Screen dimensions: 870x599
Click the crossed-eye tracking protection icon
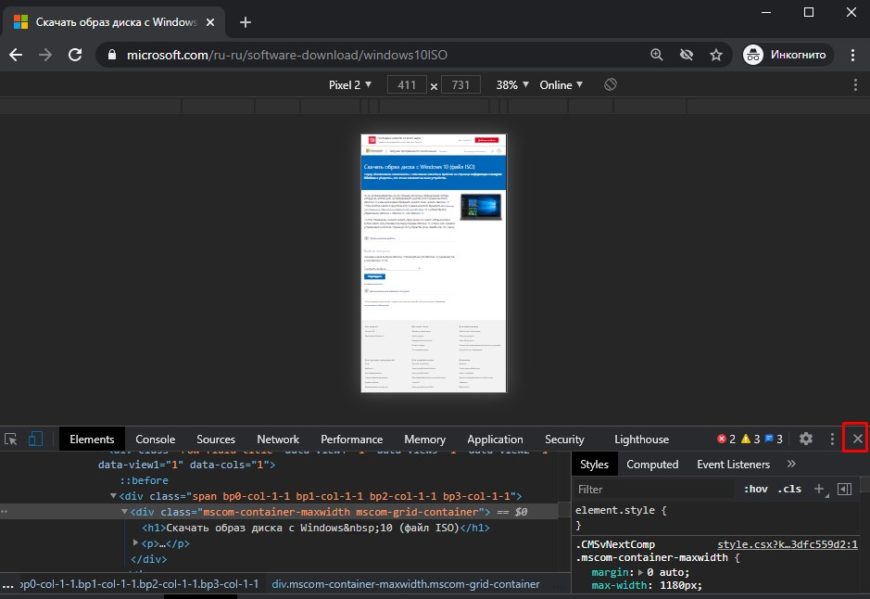(686, 54)
